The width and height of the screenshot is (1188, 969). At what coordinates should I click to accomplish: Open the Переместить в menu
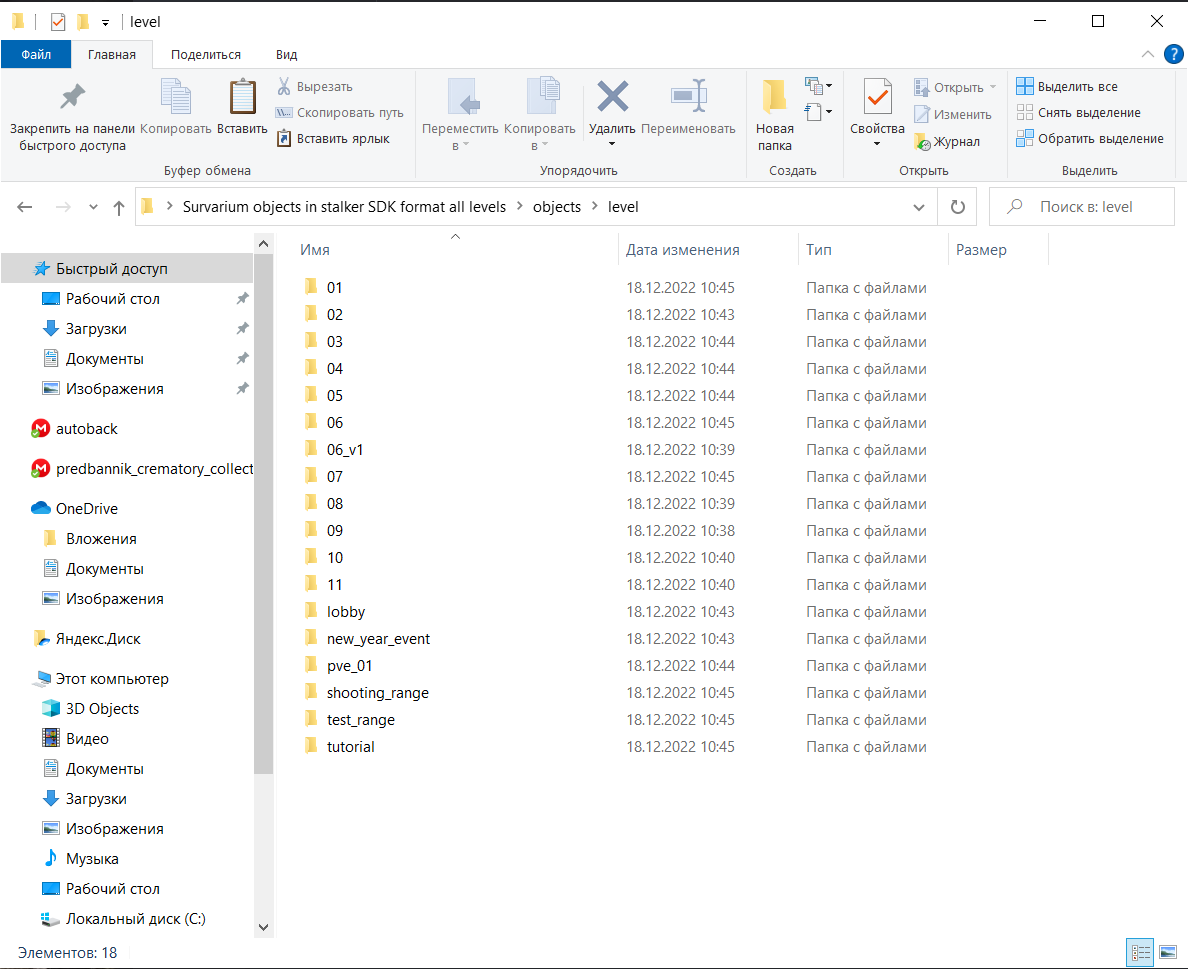[461, 114]
